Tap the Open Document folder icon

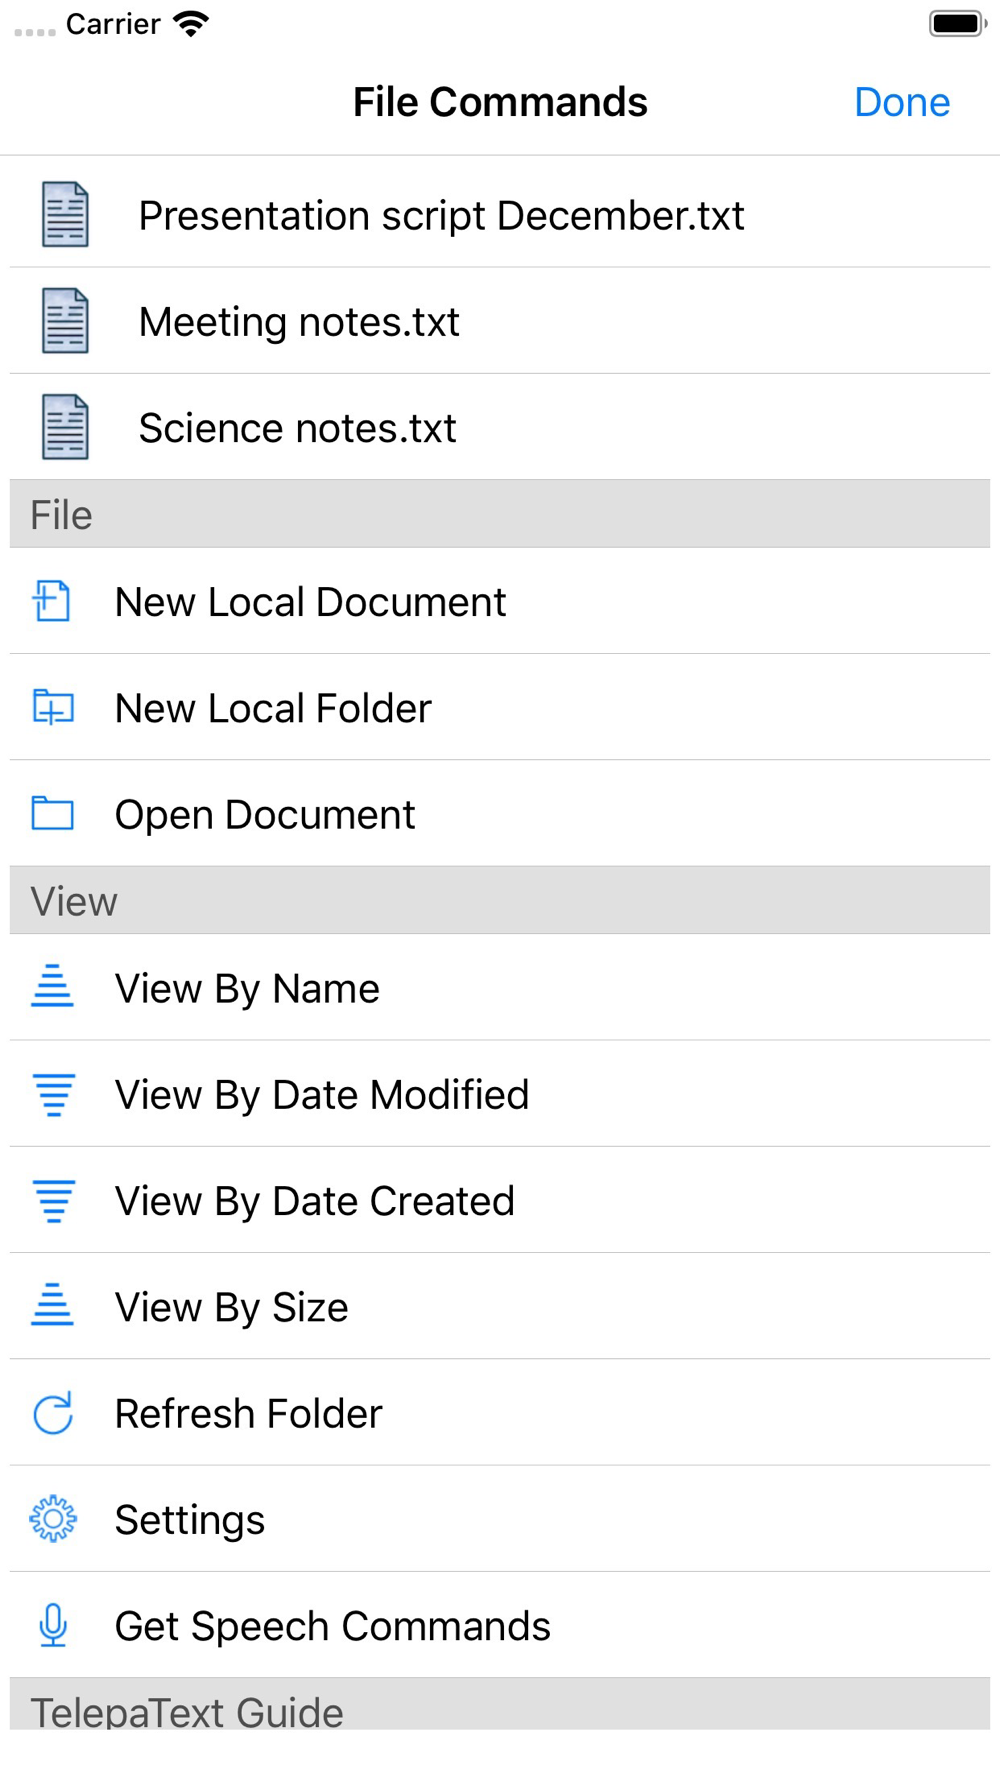coord(52,814)
